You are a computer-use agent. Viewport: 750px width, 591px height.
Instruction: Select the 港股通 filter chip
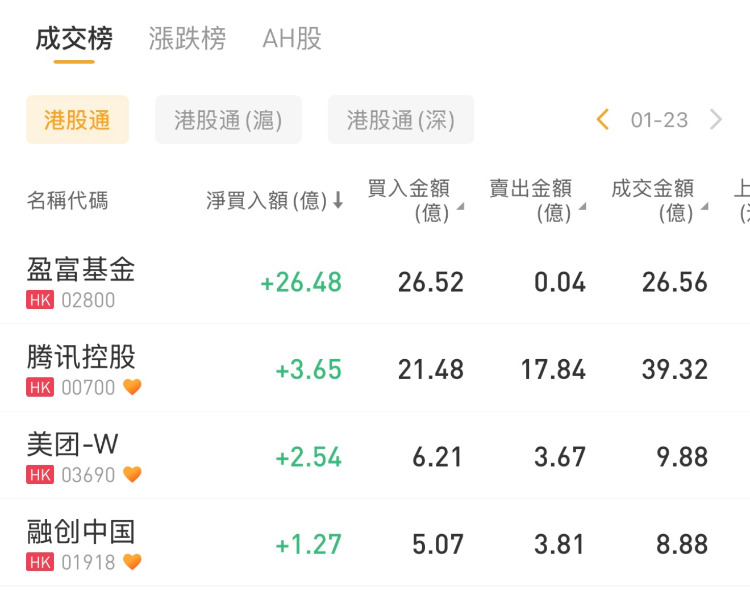[77, 120]
